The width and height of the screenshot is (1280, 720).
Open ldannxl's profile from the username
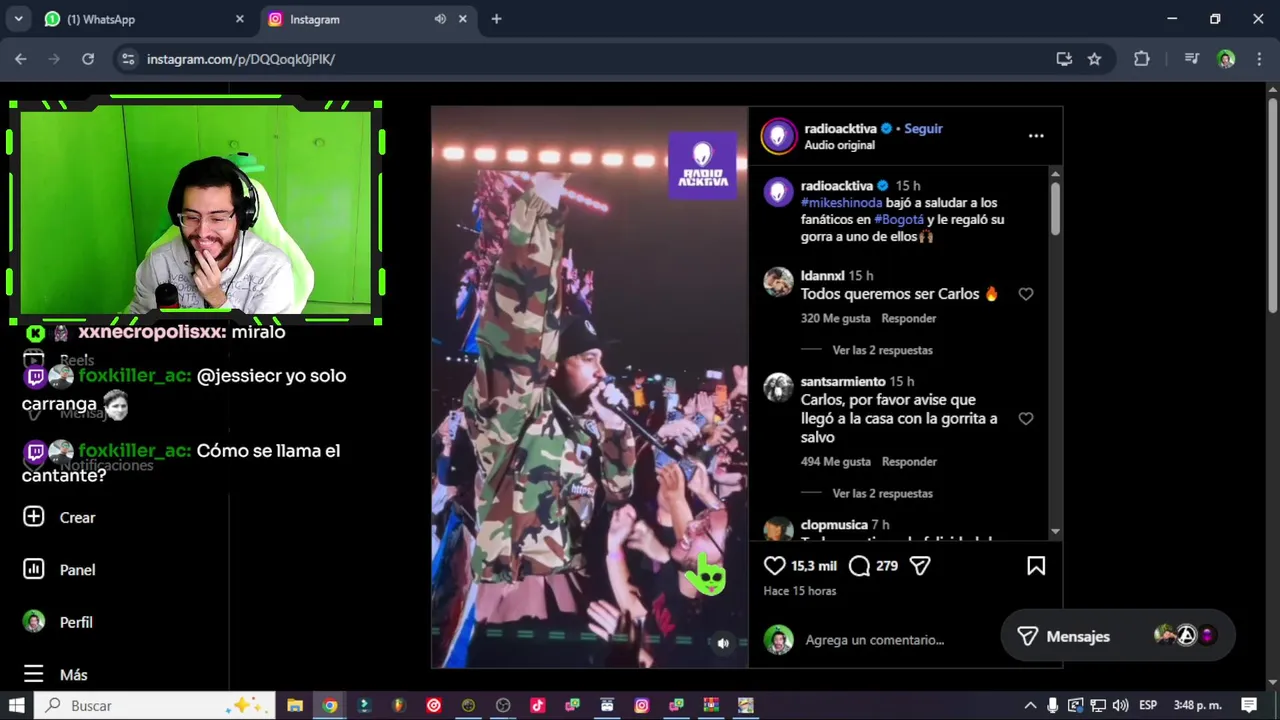822,275
